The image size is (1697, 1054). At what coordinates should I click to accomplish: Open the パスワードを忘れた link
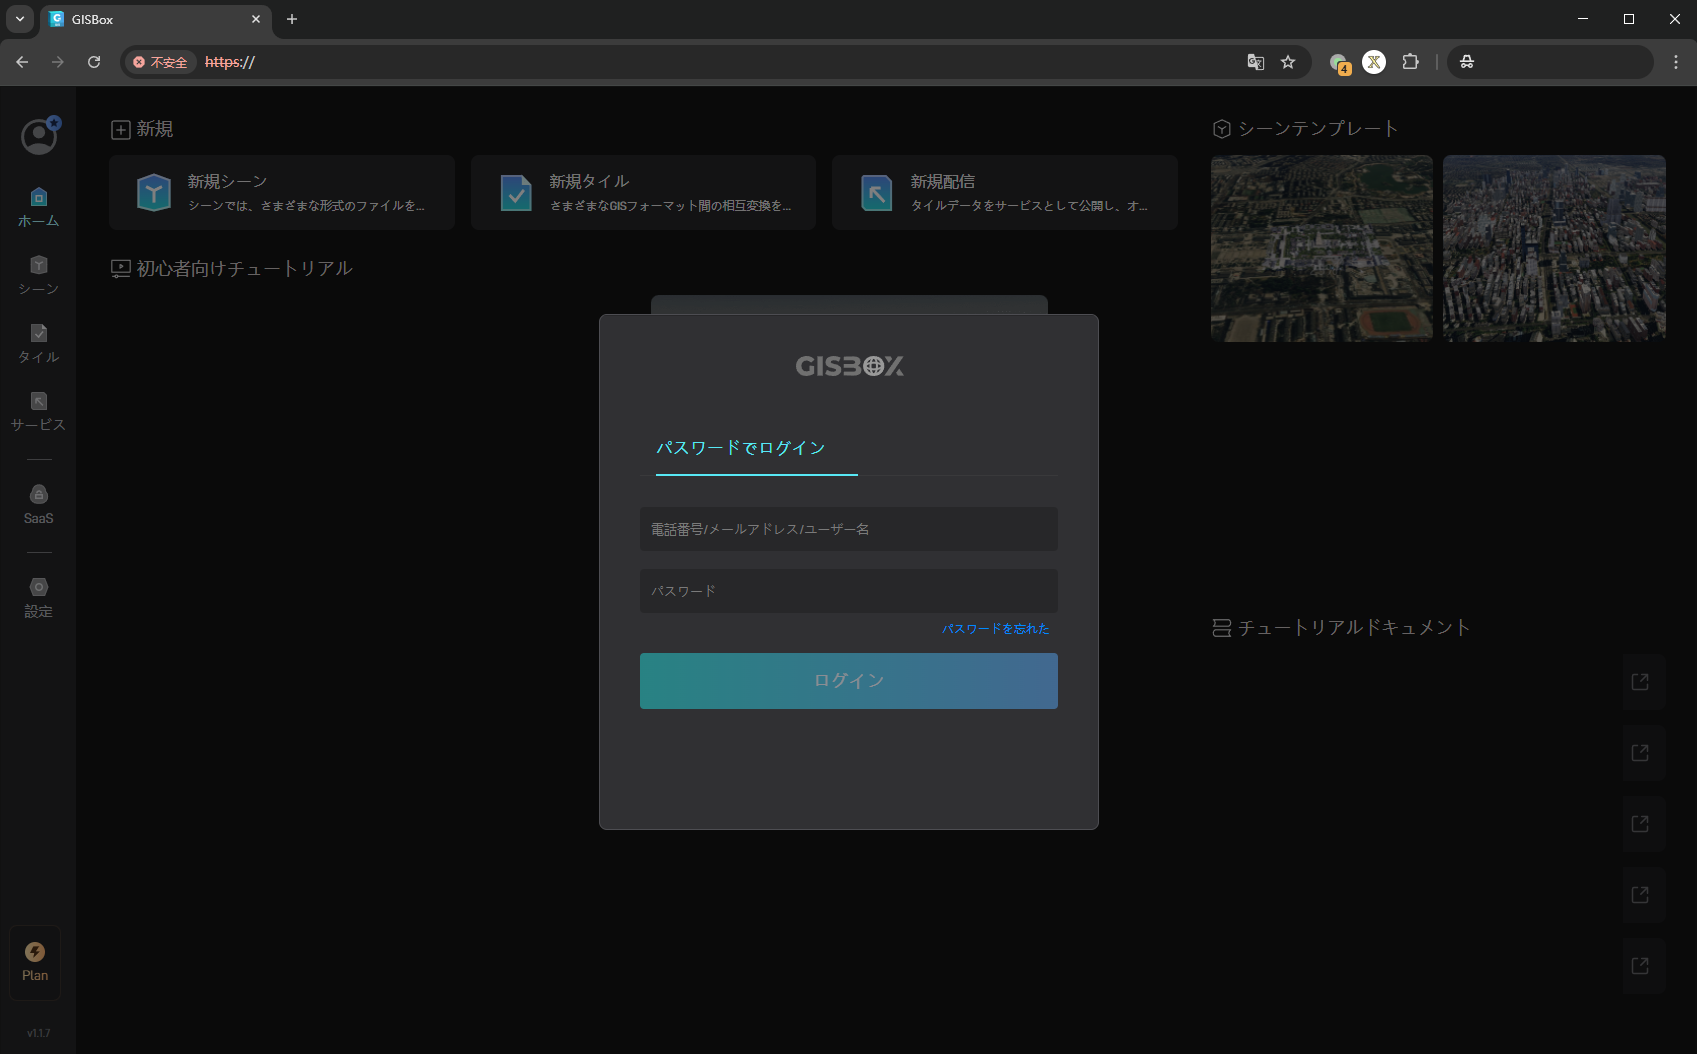point(995,629)
